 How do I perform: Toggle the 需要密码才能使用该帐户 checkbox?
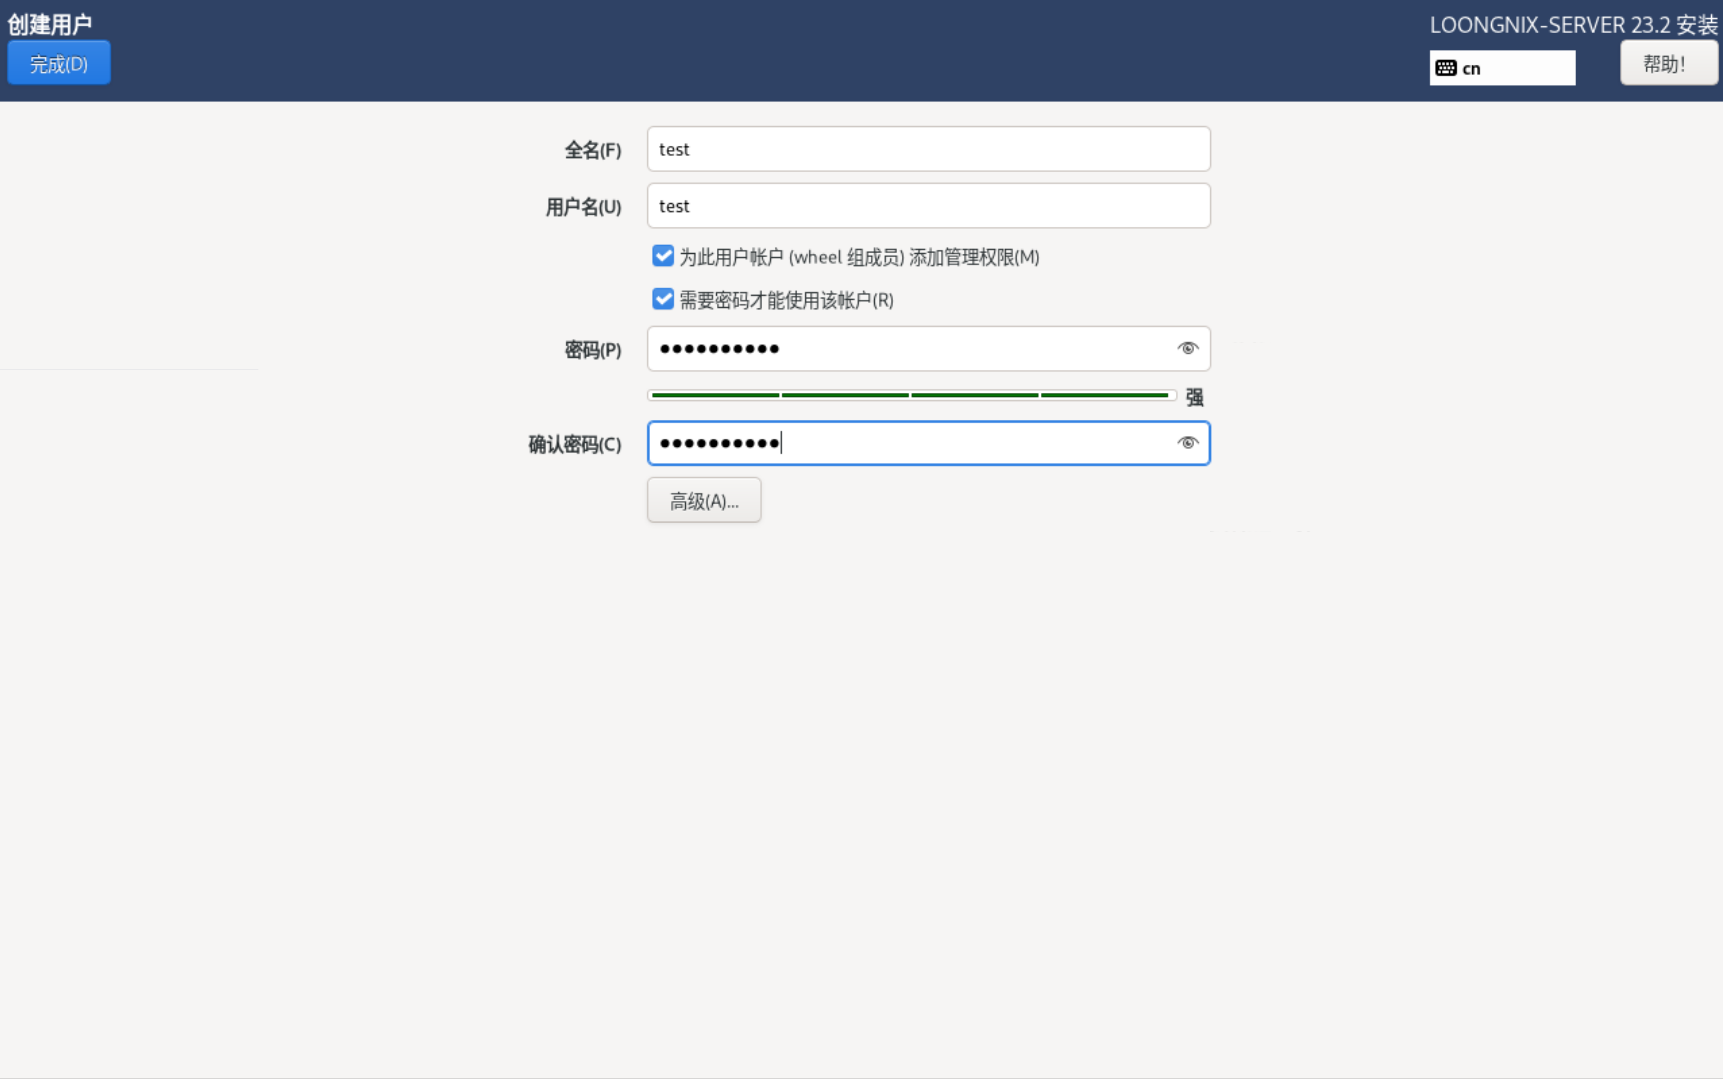(x=663, y=299)
